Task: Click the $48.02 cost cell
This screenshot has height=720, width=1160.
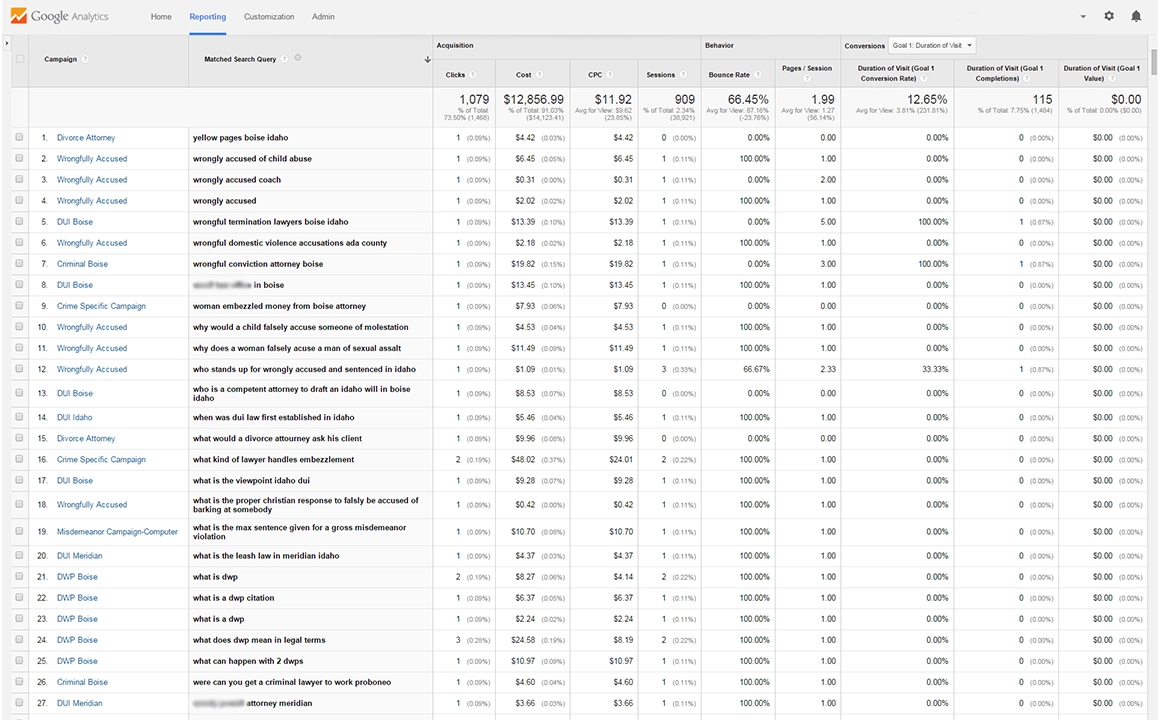Action: pos(523,460)
